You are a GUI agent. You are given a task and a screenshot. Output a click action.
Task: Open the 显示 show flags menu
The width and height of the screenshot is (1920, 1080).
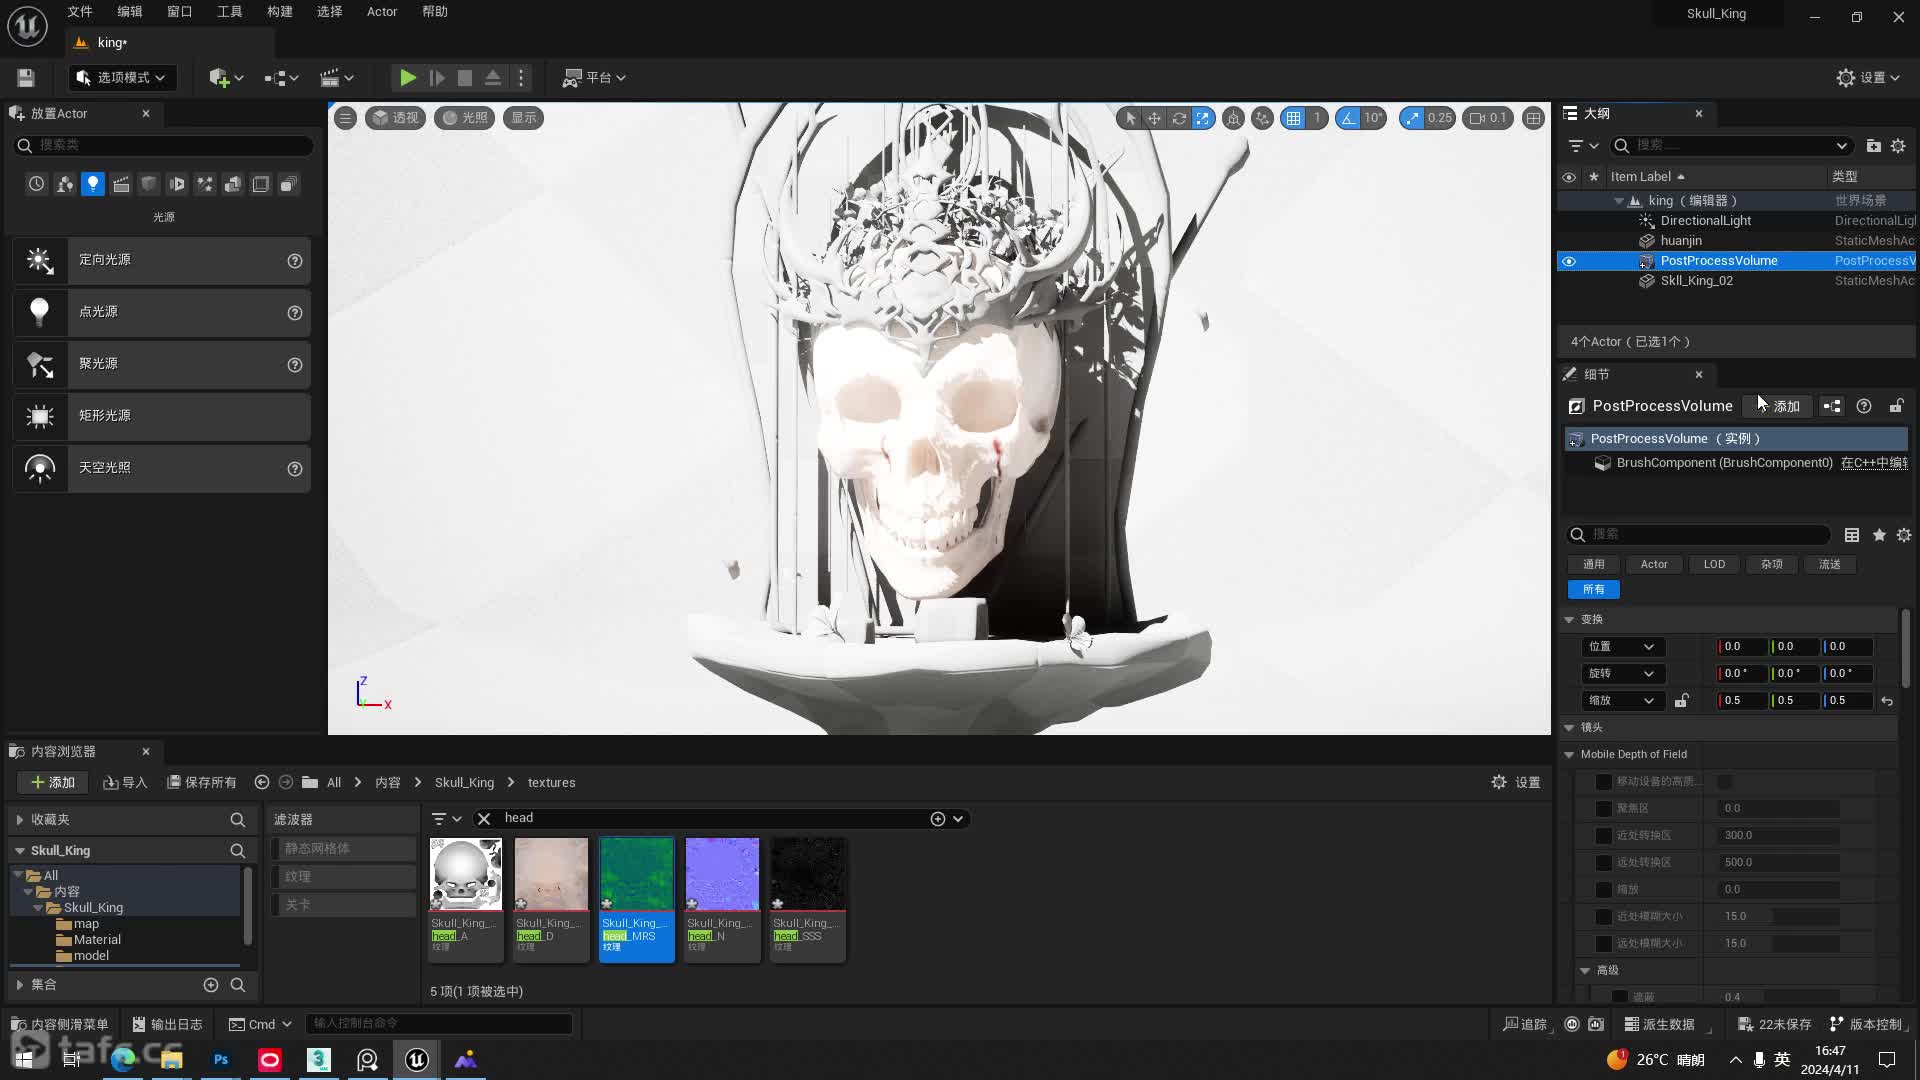click(x=523, y=118)
